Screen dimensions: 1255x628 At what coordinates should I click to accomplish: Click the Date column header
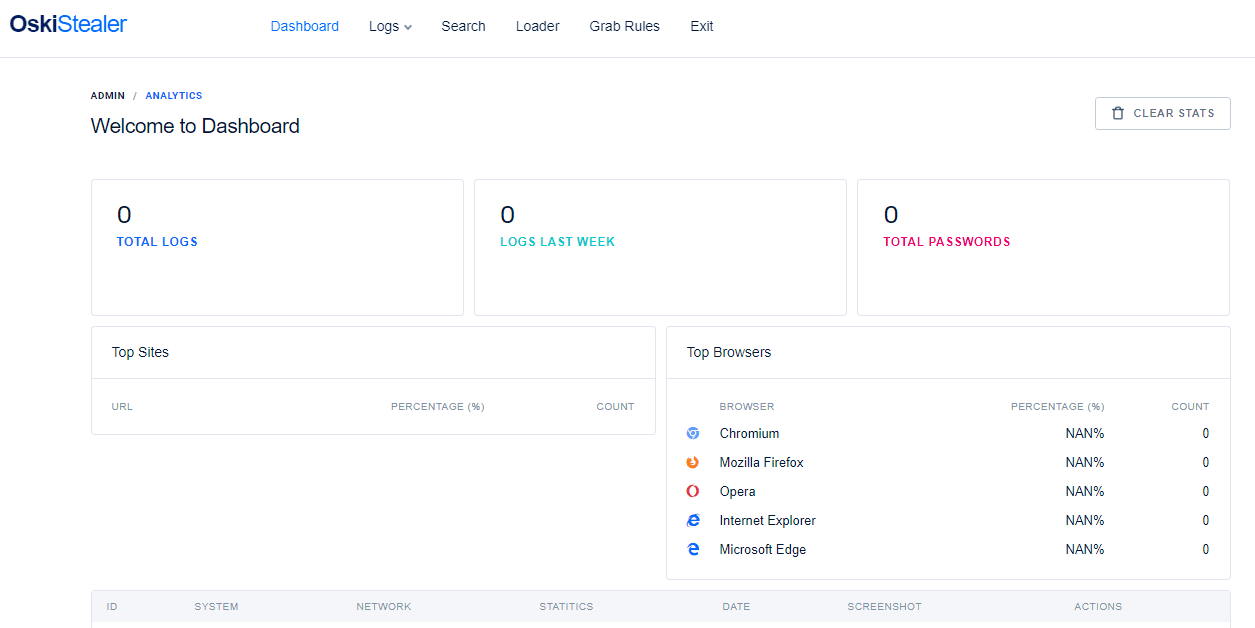pos(736,607)
